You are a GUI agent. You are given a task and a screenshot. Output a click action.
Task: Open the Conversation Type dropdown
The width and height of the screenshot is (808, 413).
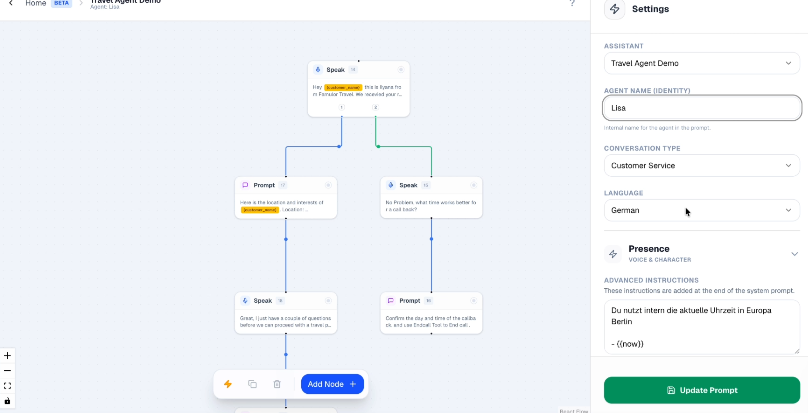point(702,165)
